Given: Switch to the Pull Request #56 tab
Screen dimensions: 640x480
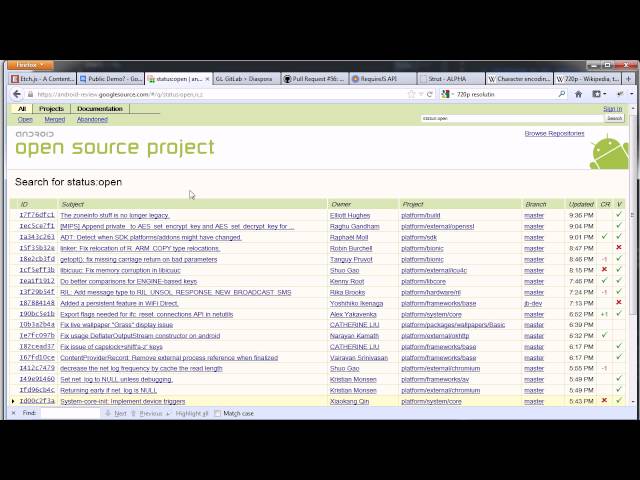Looking at the screenshot, I should 314,79.
